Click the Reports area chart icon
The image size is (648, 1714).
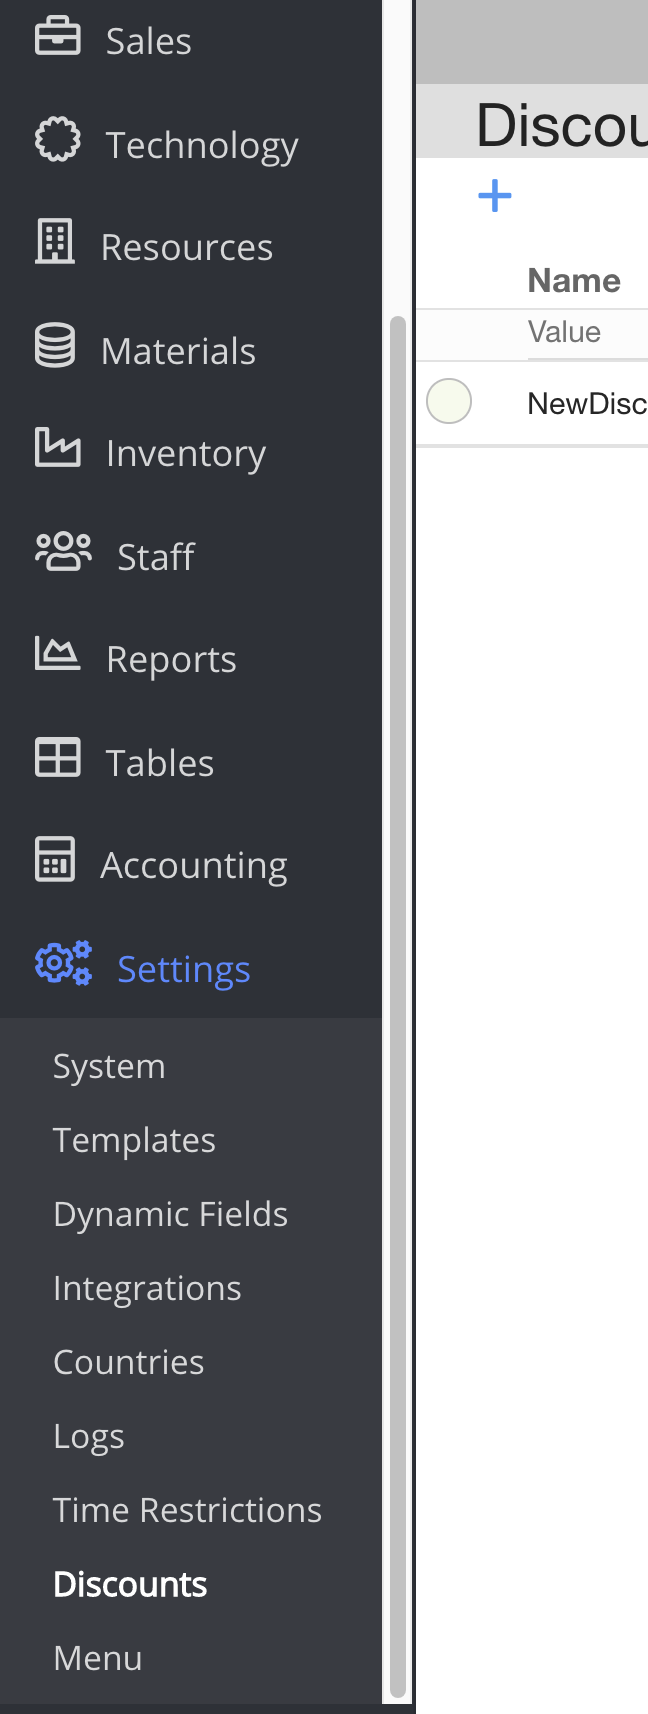(x=57, y=654)
